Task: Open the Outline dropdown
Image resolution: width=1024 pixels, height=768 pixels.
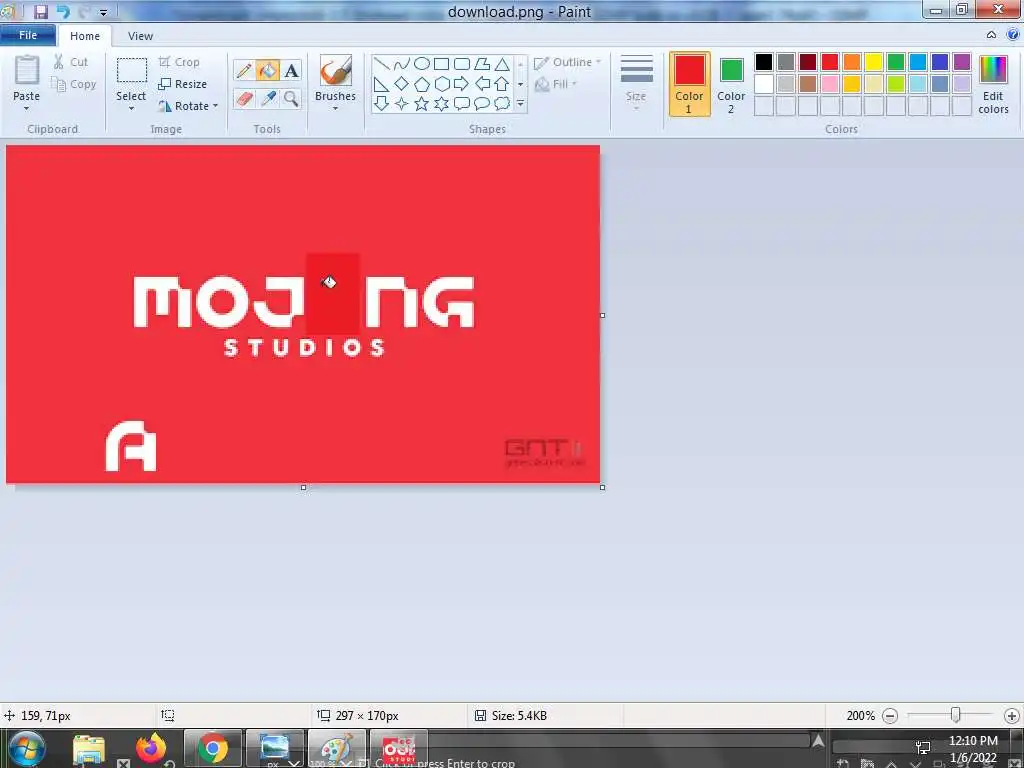Action: tap(567, 62)
